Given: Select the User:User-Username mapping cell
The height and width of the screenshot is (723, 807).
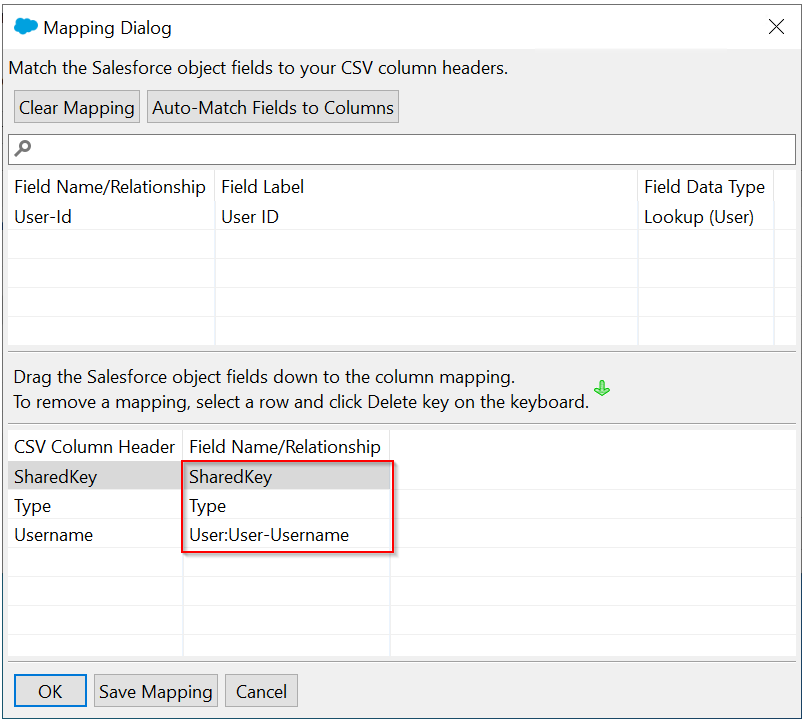Looking at the screenshot, I should 269,535.
